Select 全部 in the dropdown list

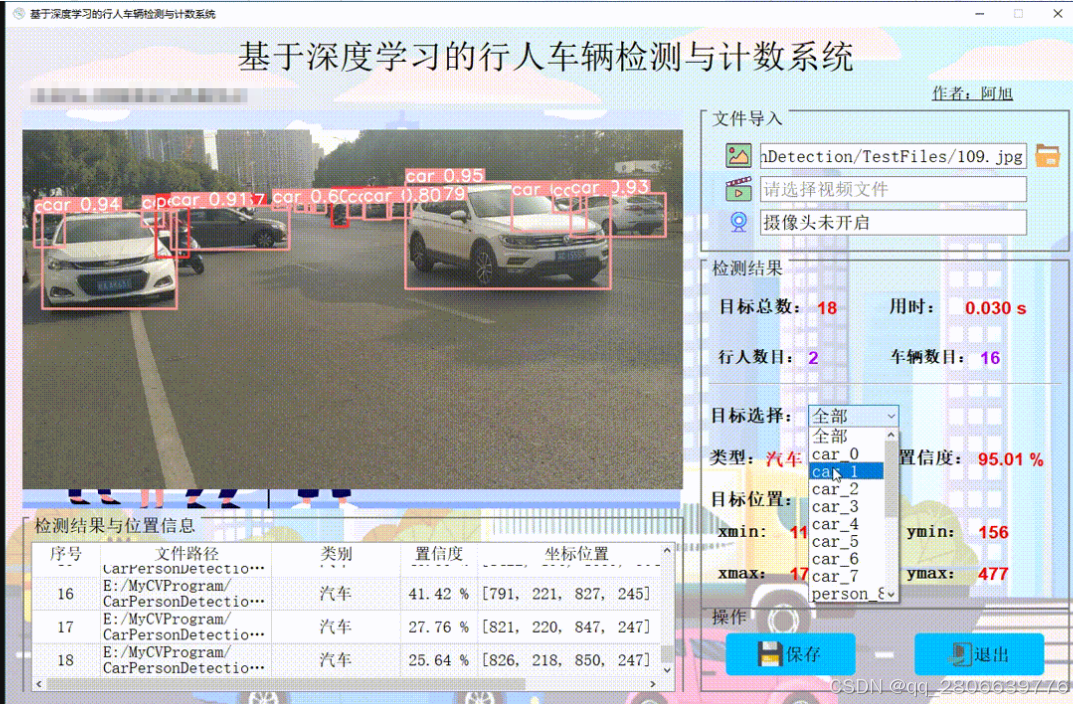846,436
